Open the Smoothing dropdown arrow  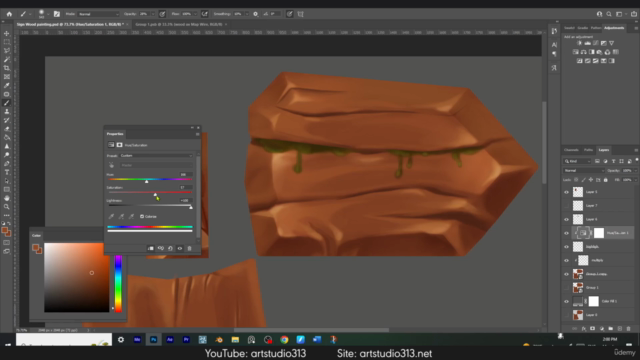tap(247, 14)
